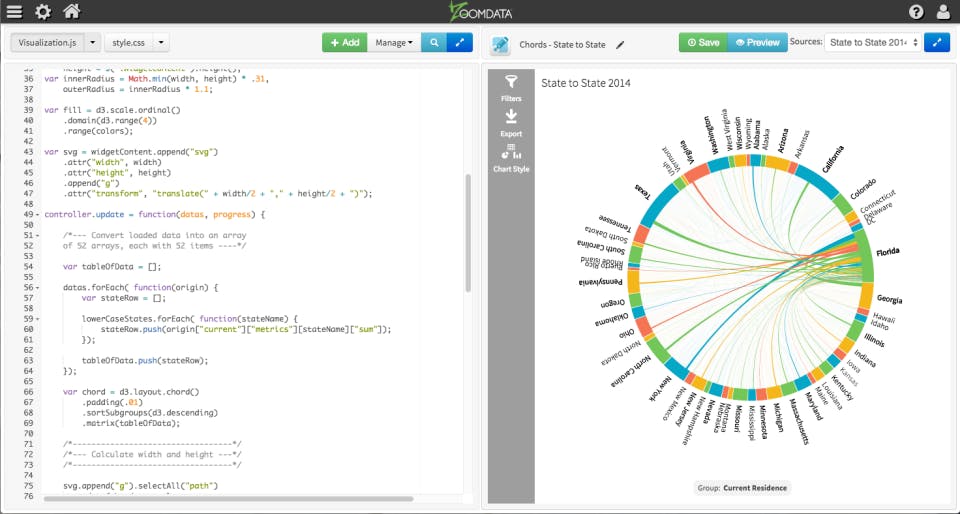This screenshot has width=960, height=514.
Task: Click the Michigan label on the chart
Action: [x=776, y=417]
